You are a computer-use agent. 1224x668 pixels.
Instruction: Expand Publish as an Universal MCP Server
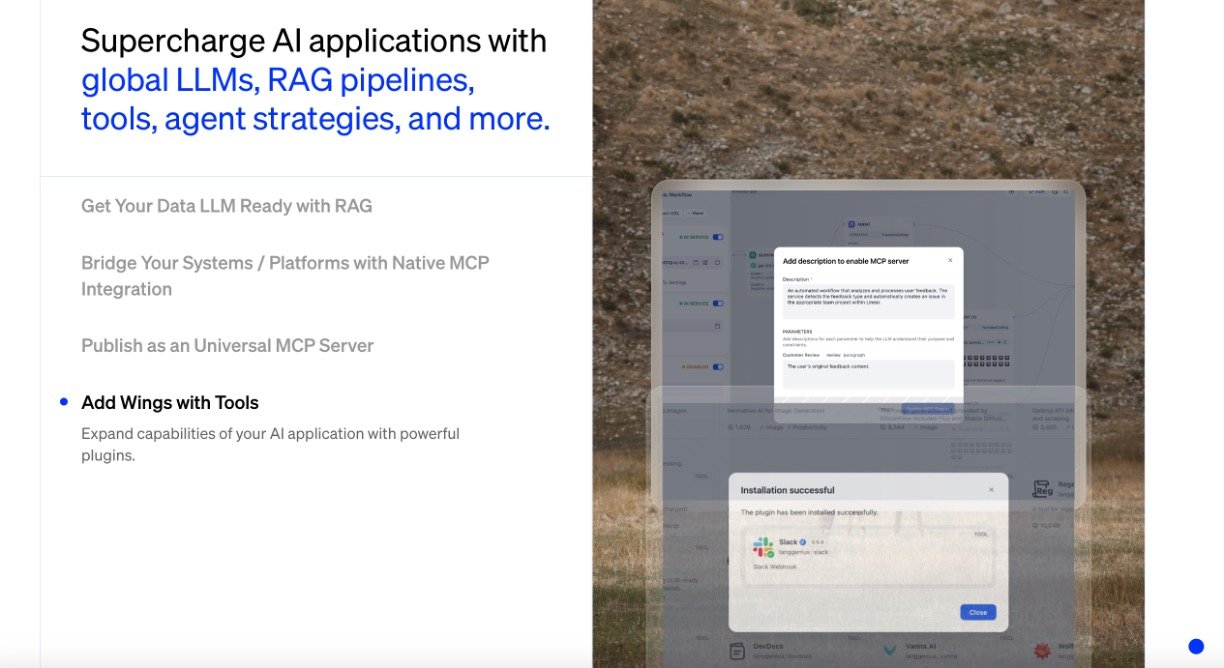click(x=227, y=346)
